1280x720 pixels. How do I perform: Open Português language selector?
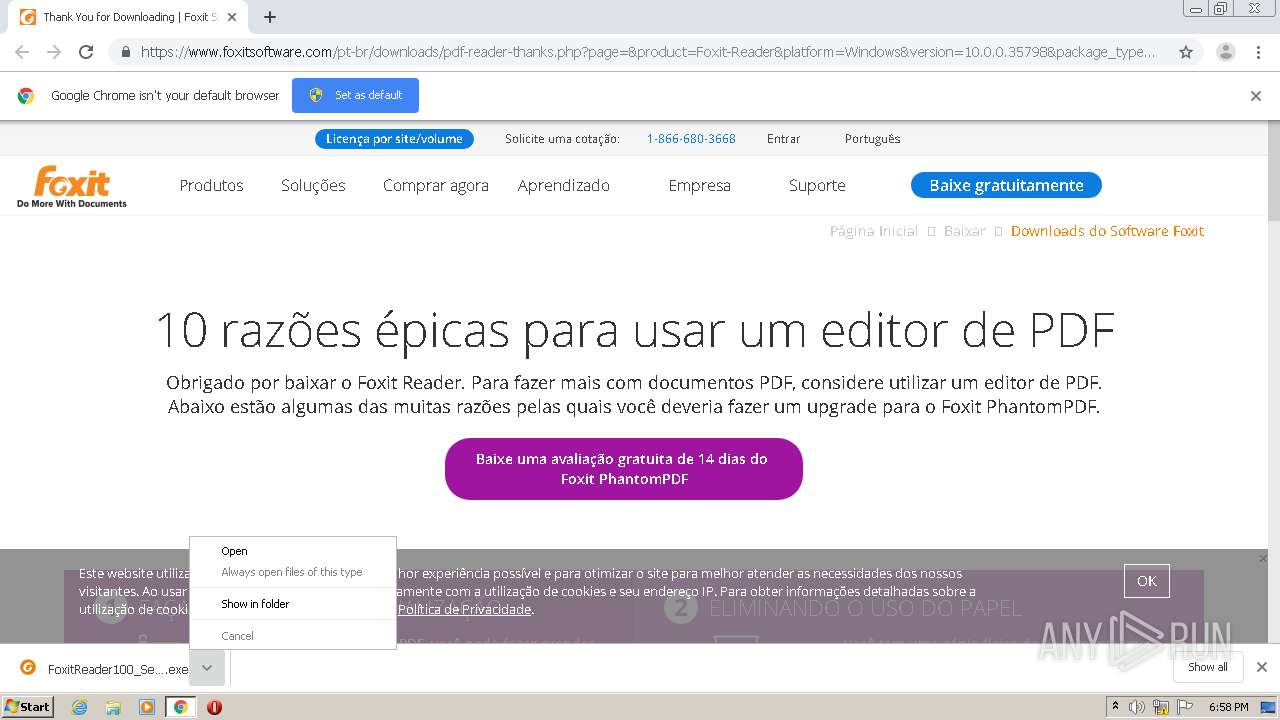(872, 139)
